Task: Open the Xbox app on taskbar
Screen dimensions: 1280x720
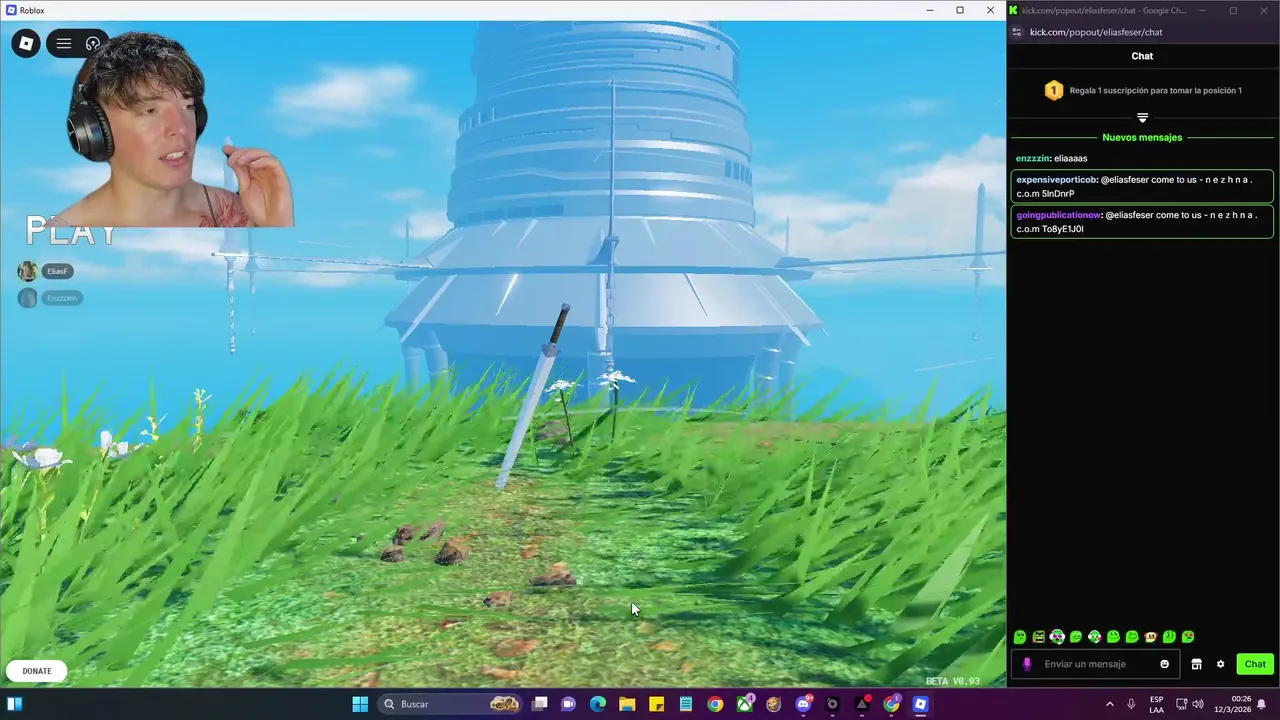Action: pos(745,704)
